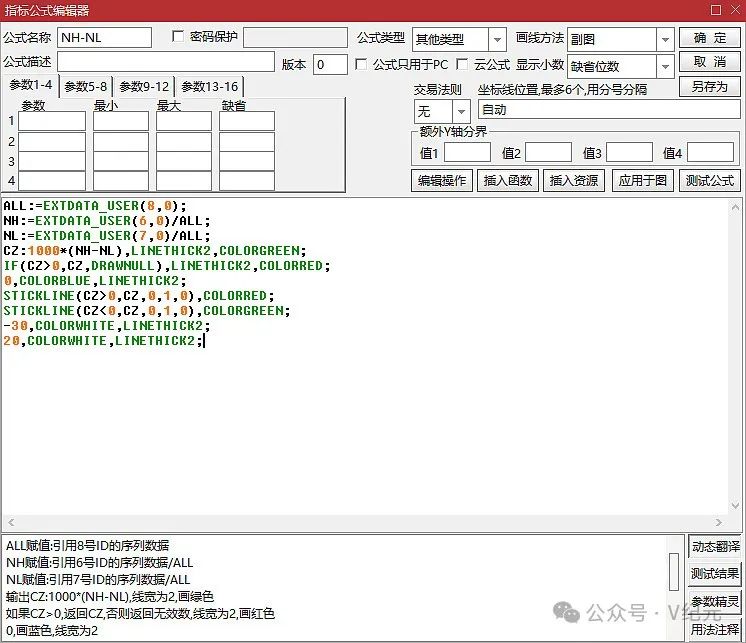Click row 2 参数 name field
Viewport: 746px width, 643px height.
pyautogui.click(x=52, y=142)
